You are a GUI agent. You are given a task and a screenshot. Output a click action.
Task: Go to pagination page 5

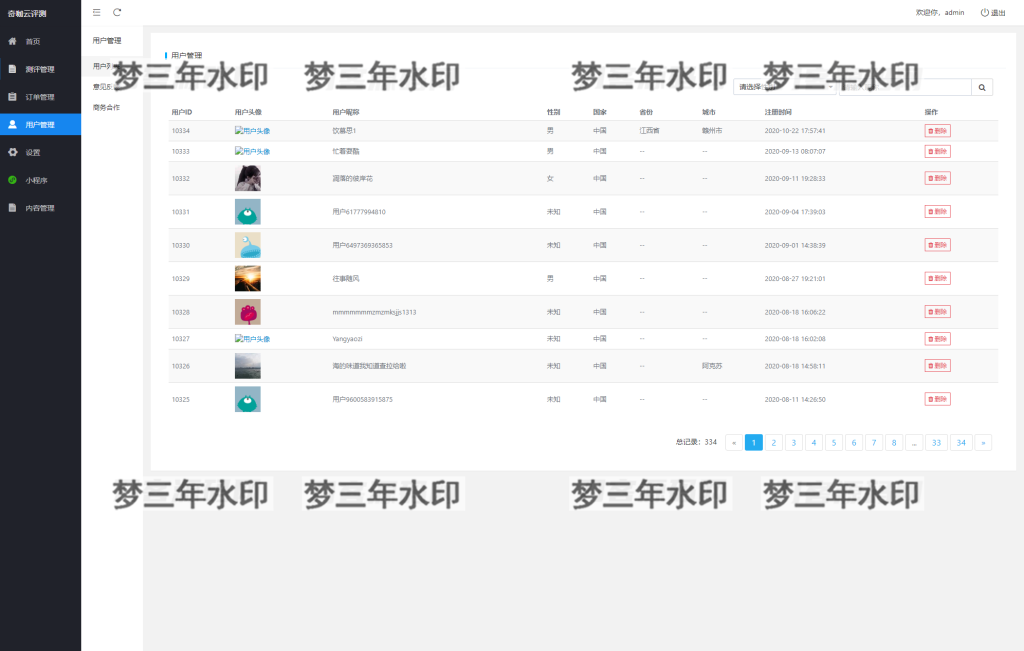(x=834, y=443)
